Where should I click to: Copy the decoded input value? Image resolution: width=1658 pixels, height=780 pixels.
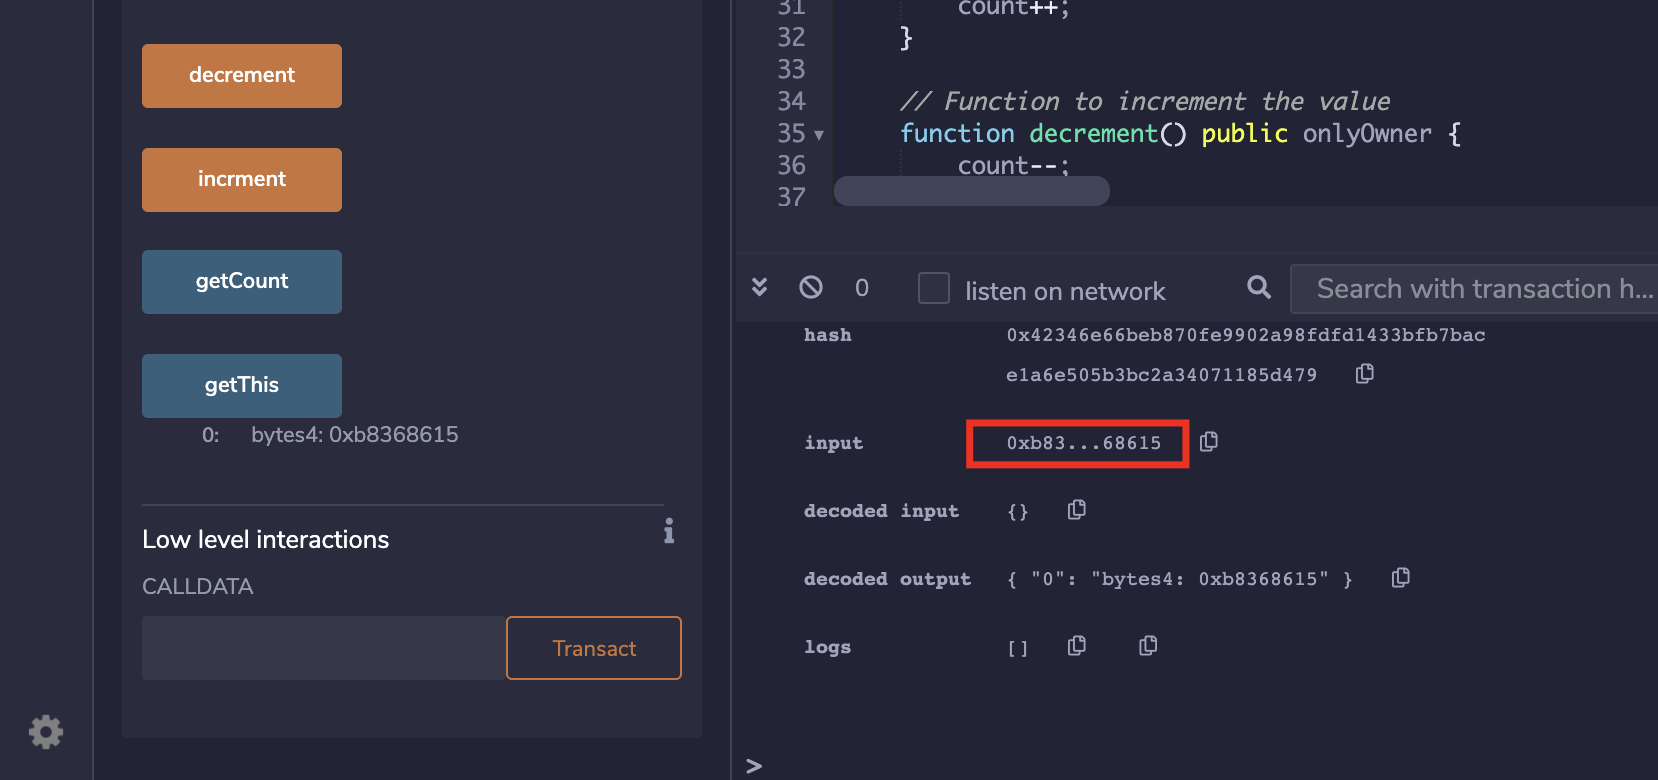1076,509
